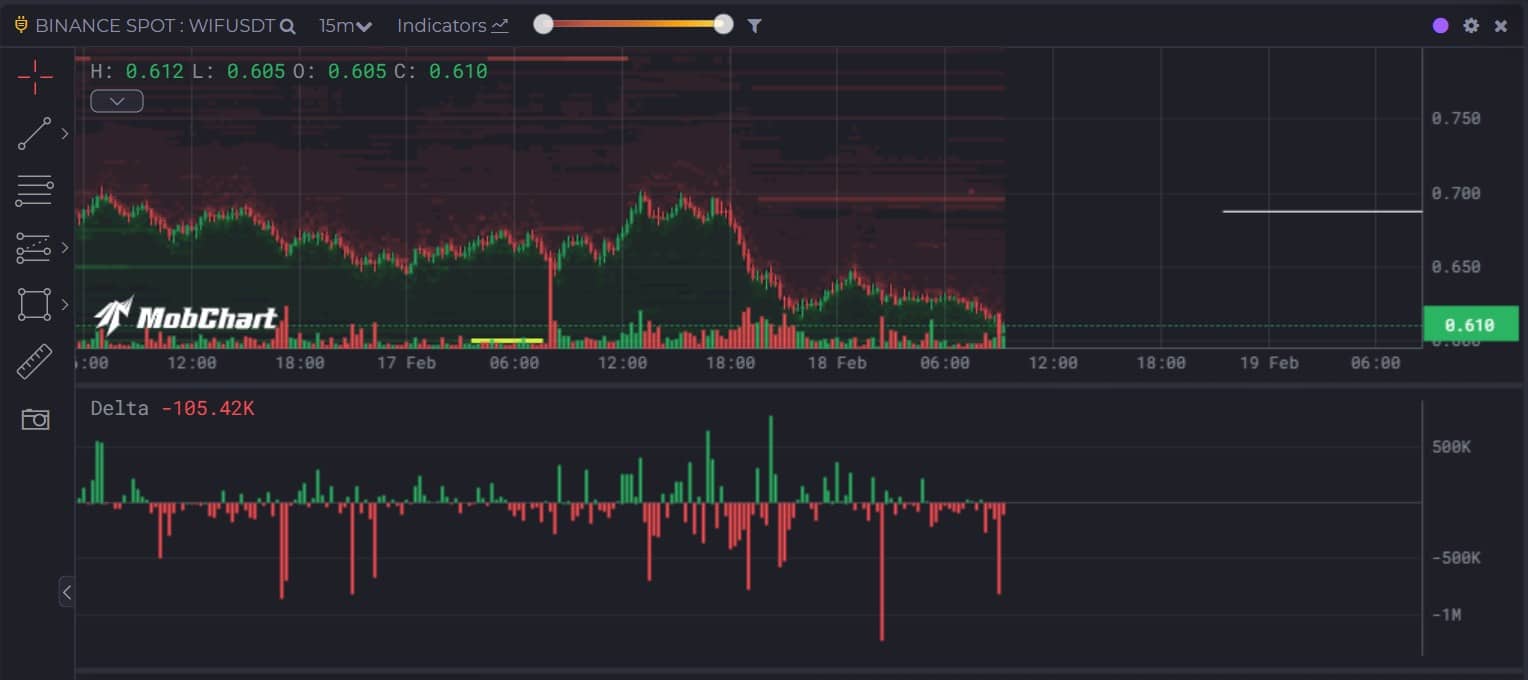The width and height of the screenshot is (1528, 680).
Task: Take a chart snapshot with camera icon
Action: [35, 419]
